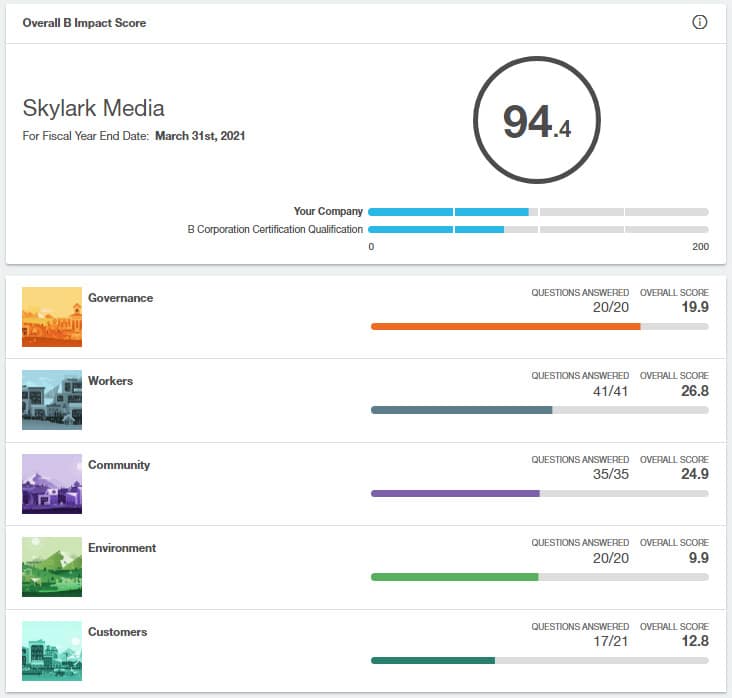Screen dimensions: 732x698
Task: Click Community questions answered 35/35
Action: tap(611, 474)
